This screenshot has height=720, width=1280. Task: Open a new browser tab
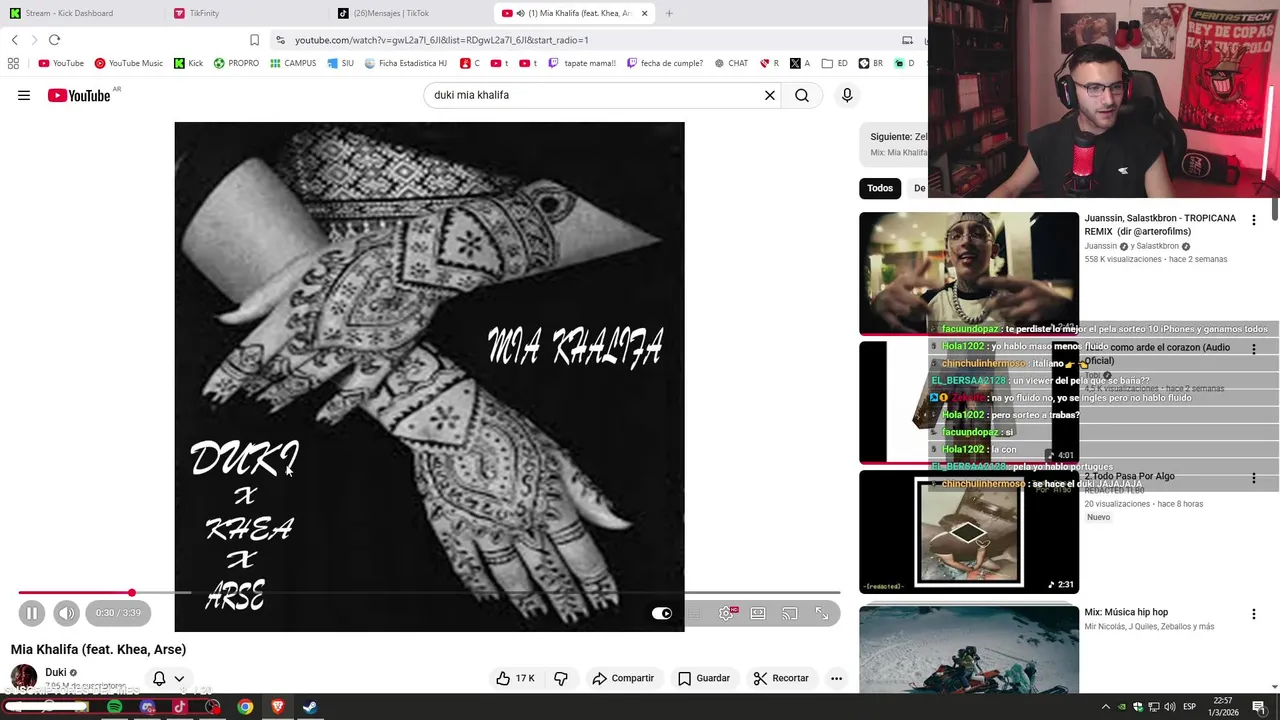669,13
